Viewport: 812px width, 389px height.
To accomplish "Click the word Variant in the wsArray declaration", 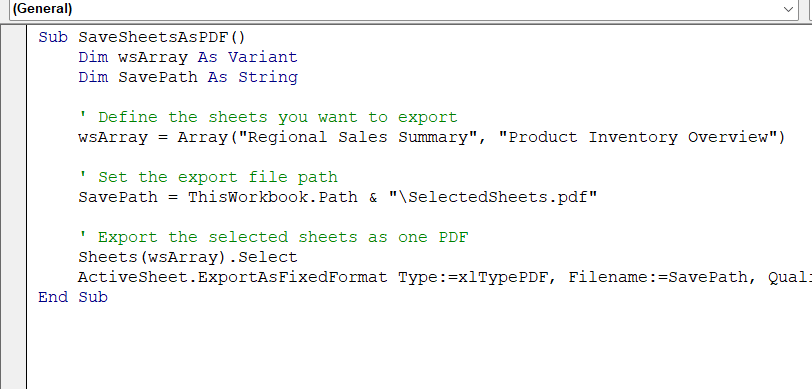I will pyautogui.click(x=263, y=57).
